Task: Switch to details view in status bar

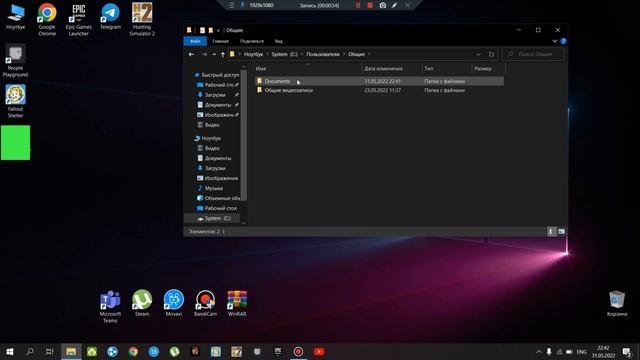Action: [x=551, y=231]
